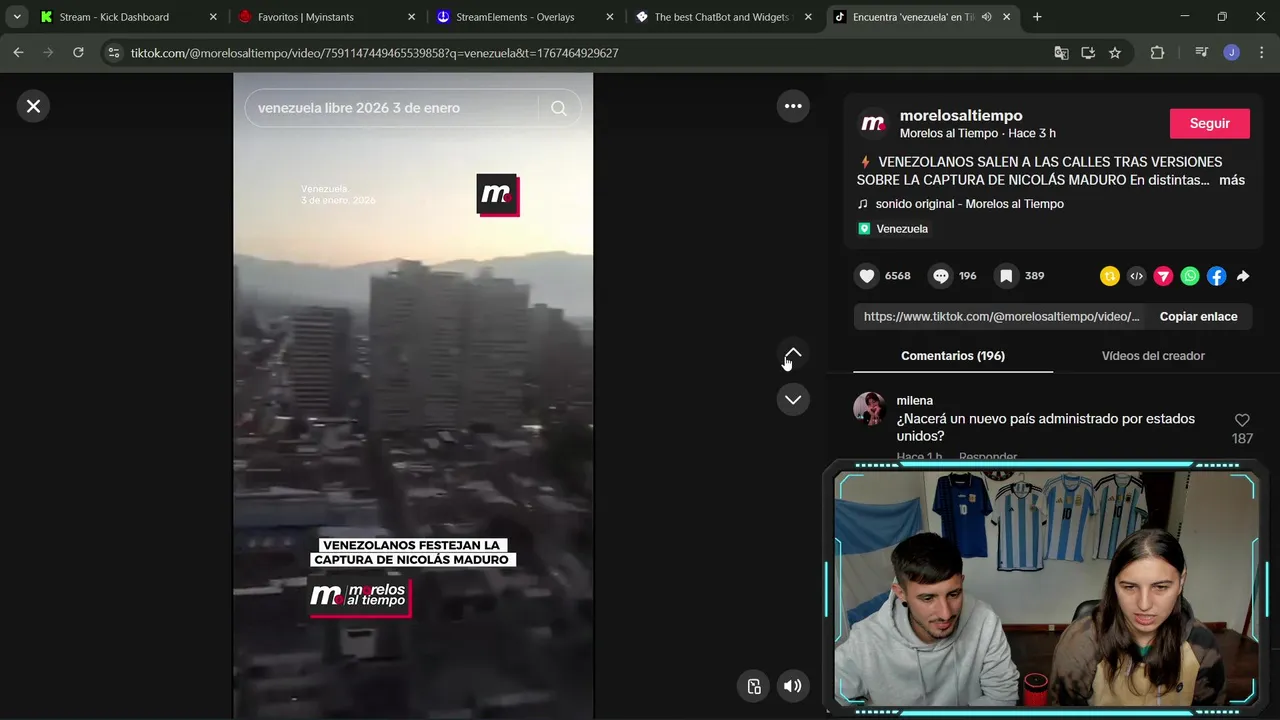Reload the current page
Viewport: 1280px width, 720px height.
pyautogui.click(x=78, y=53)
